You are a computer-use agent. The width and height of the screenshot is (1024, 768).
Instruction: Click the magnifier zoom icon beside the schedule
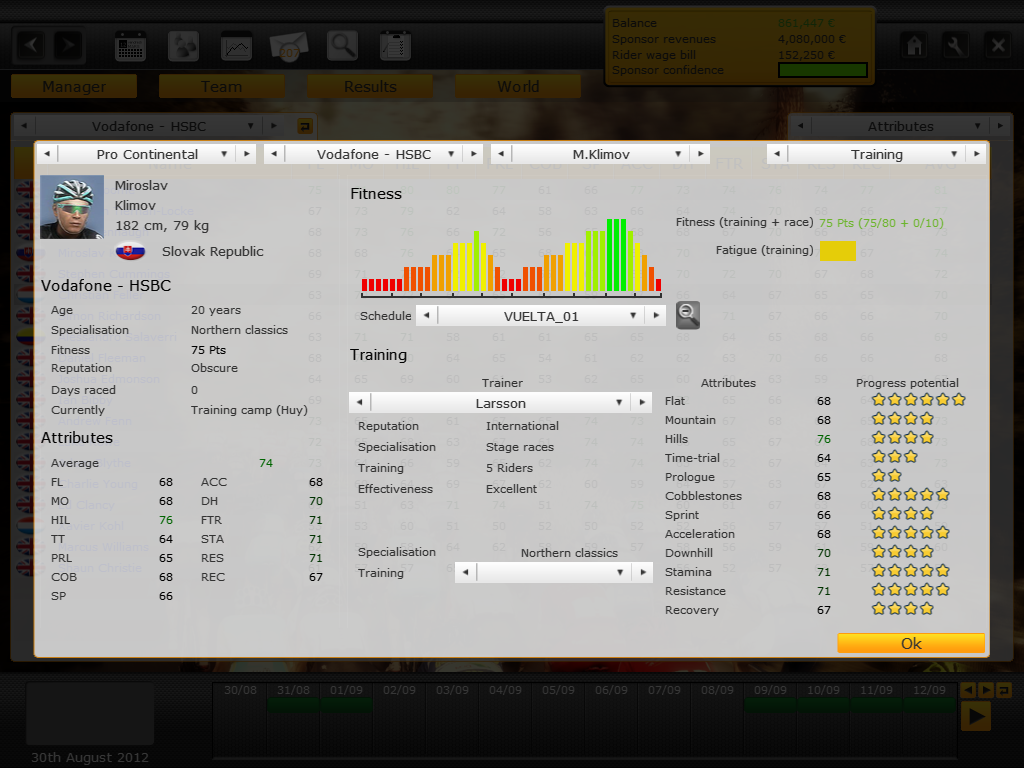click(687, 315)
